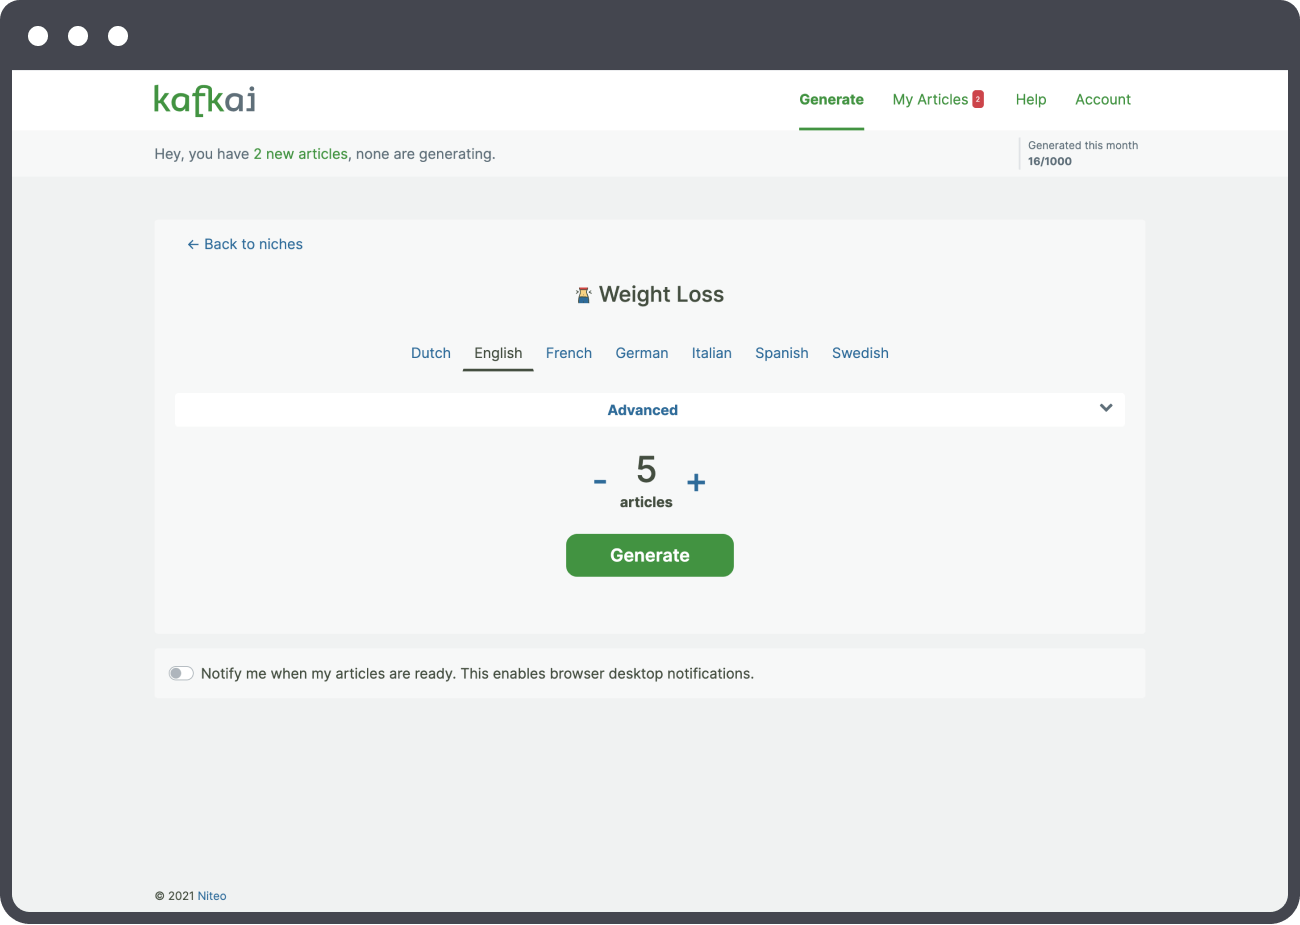Click the green traffic light window button
1300x925 pixels.
(x=117, y=36)
